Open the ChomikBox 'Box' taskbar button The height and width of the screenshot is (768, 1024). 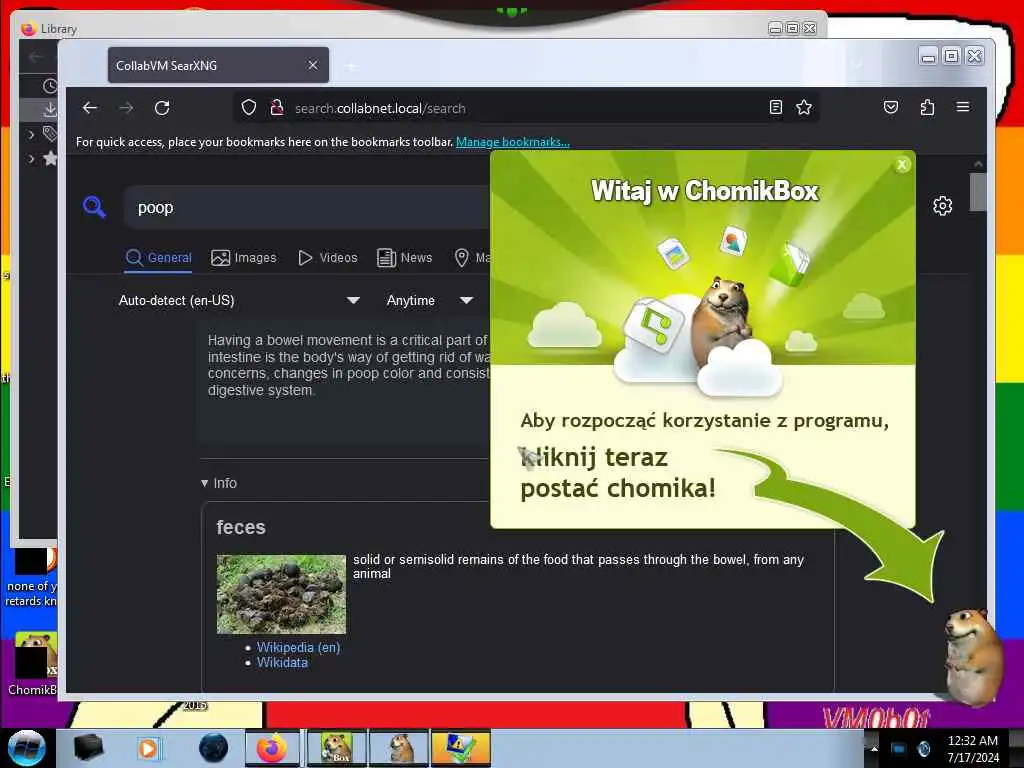pyautogui.click(x=337, y=748)
